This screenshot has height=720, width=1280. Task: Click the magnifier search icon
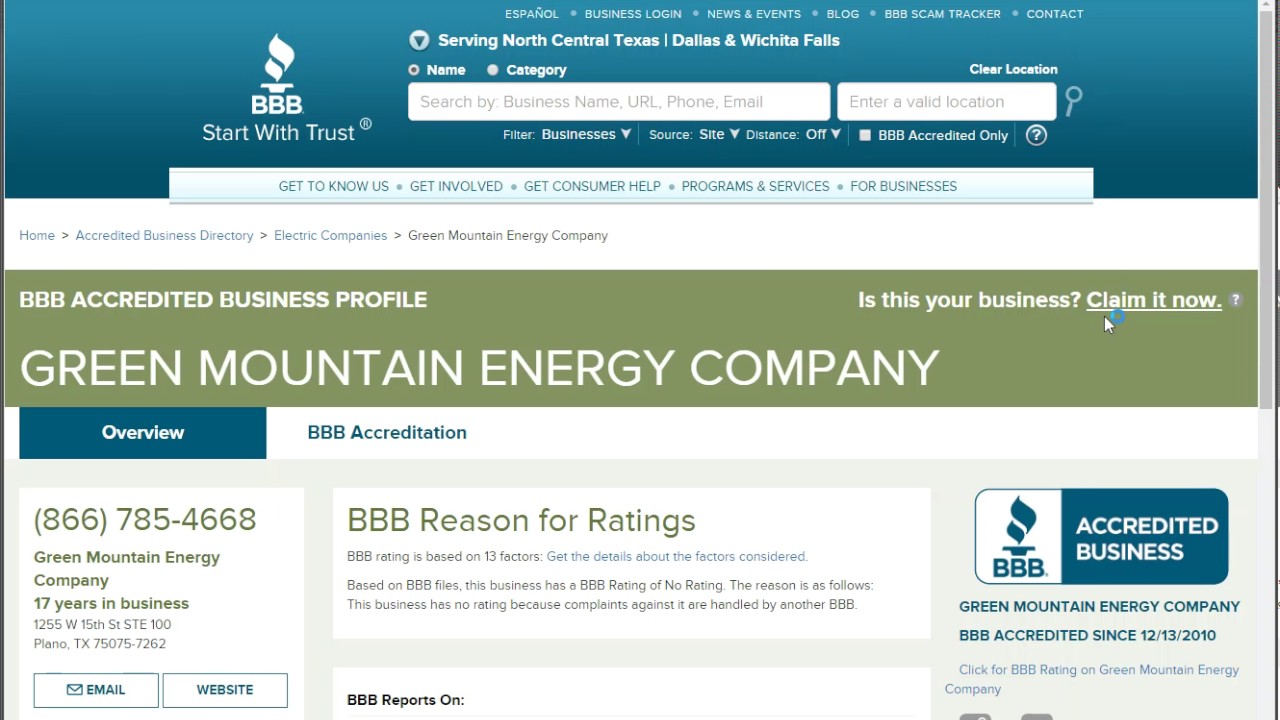click(1073, 101)
